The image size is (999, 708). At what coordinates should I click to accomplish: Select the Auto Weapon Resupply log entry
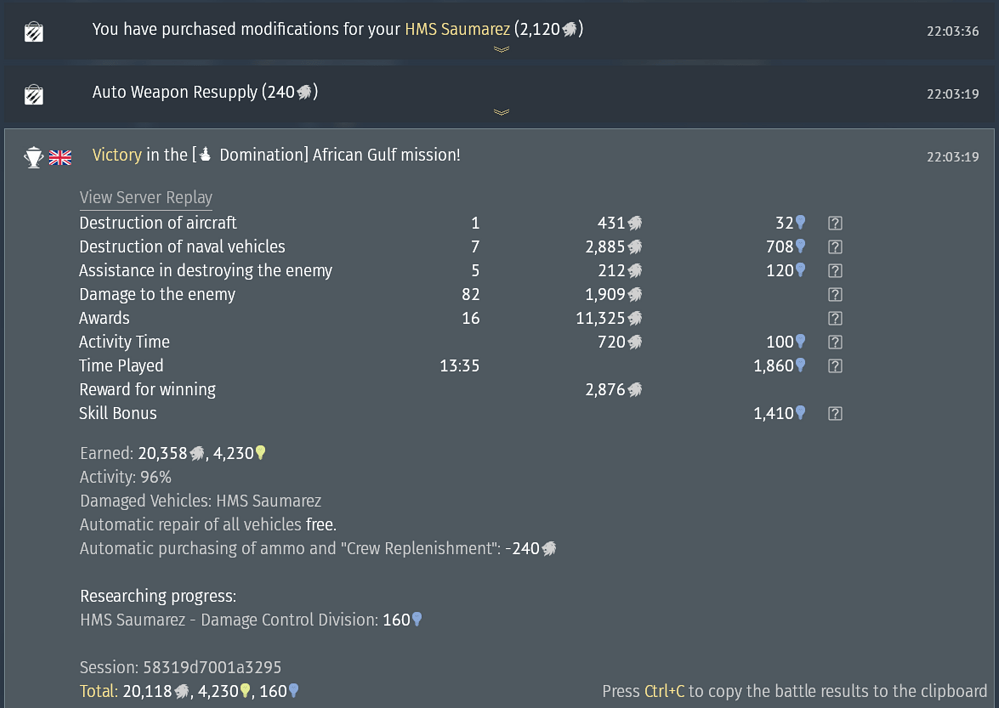(203, 92)
